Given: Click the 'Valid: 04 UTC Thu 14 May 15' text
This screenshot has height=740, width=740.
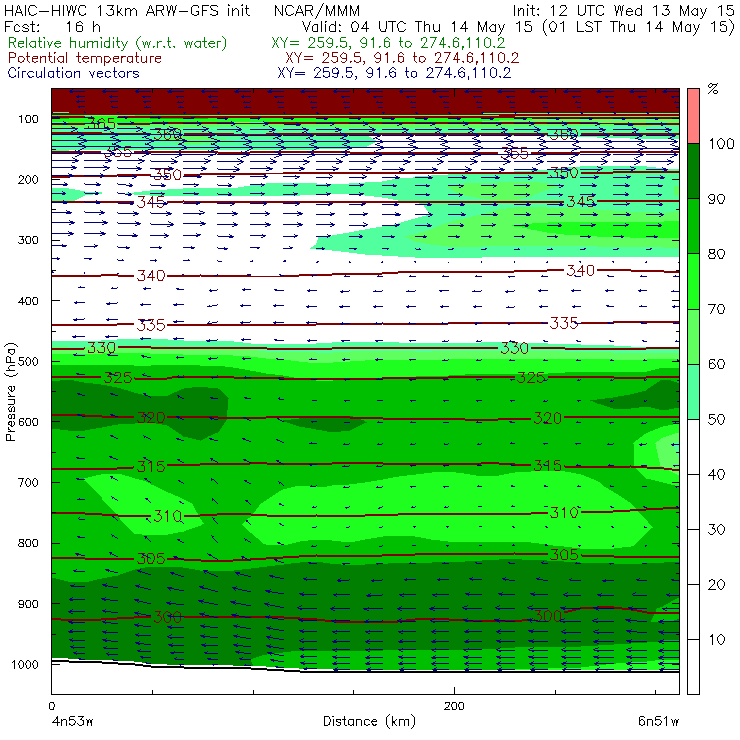Looking at the screenshot, I should (x=417, y=27).
